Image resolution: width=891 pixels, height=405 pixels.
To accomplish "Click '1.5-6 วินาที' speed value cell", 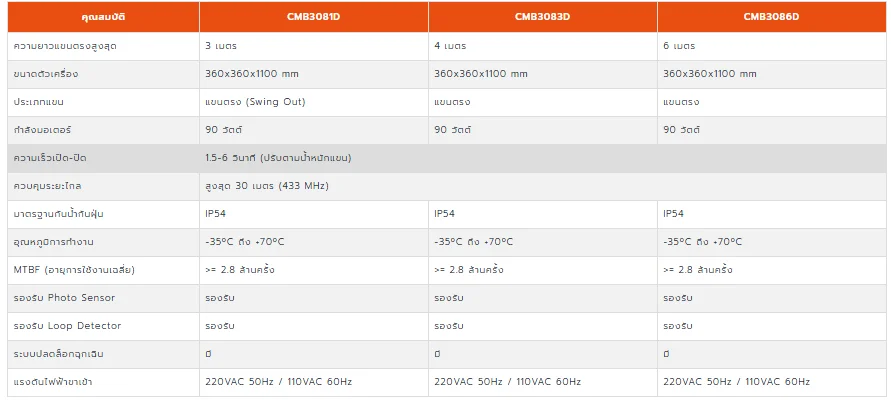I will (543, 158).
